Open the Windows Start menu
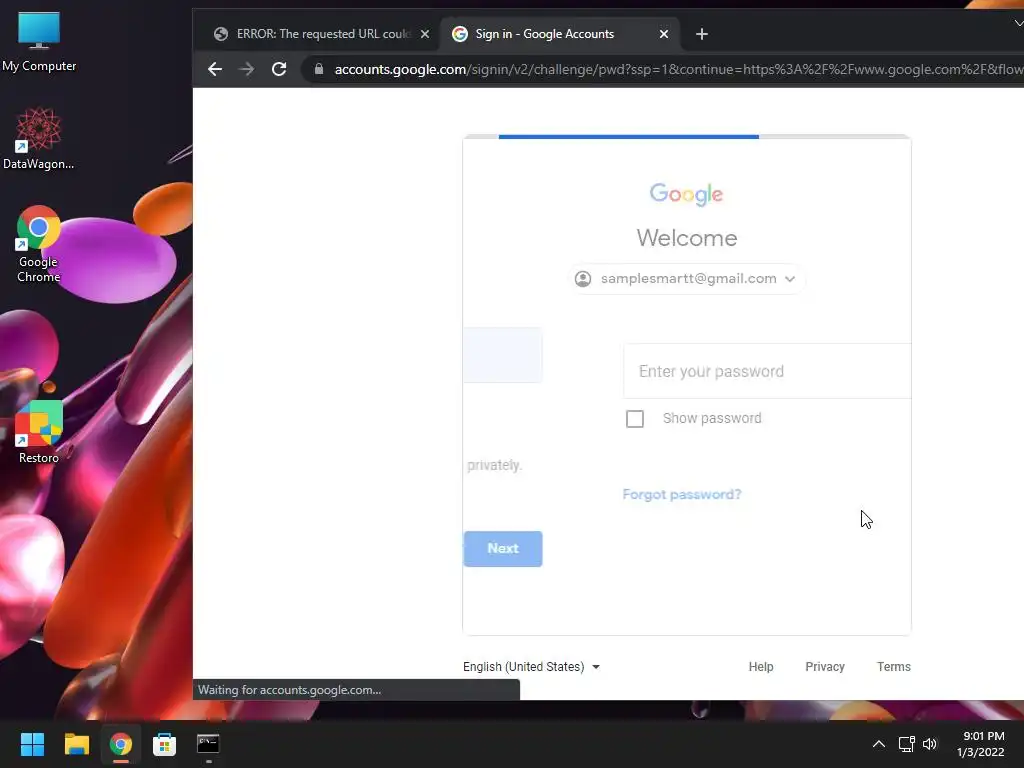The height and width of the screenshot is (768, 1024). [x=32, y=744]
